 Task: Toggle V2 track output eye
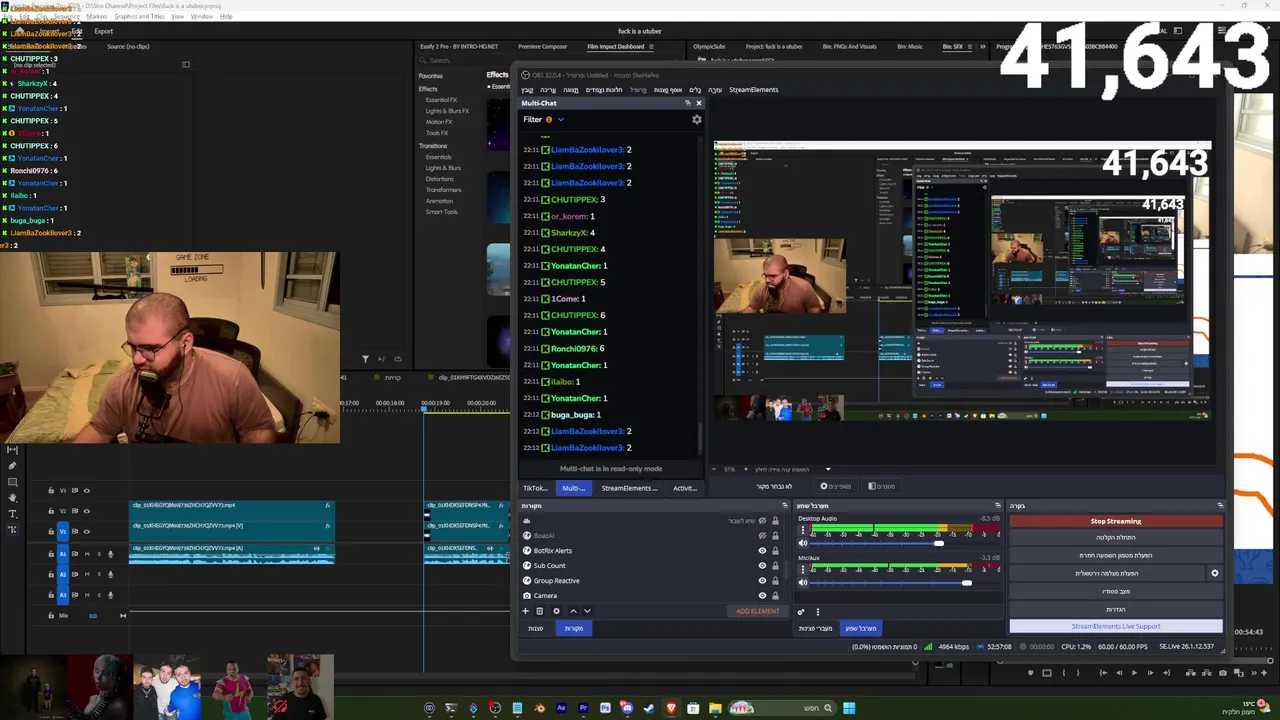pos(87,511)
